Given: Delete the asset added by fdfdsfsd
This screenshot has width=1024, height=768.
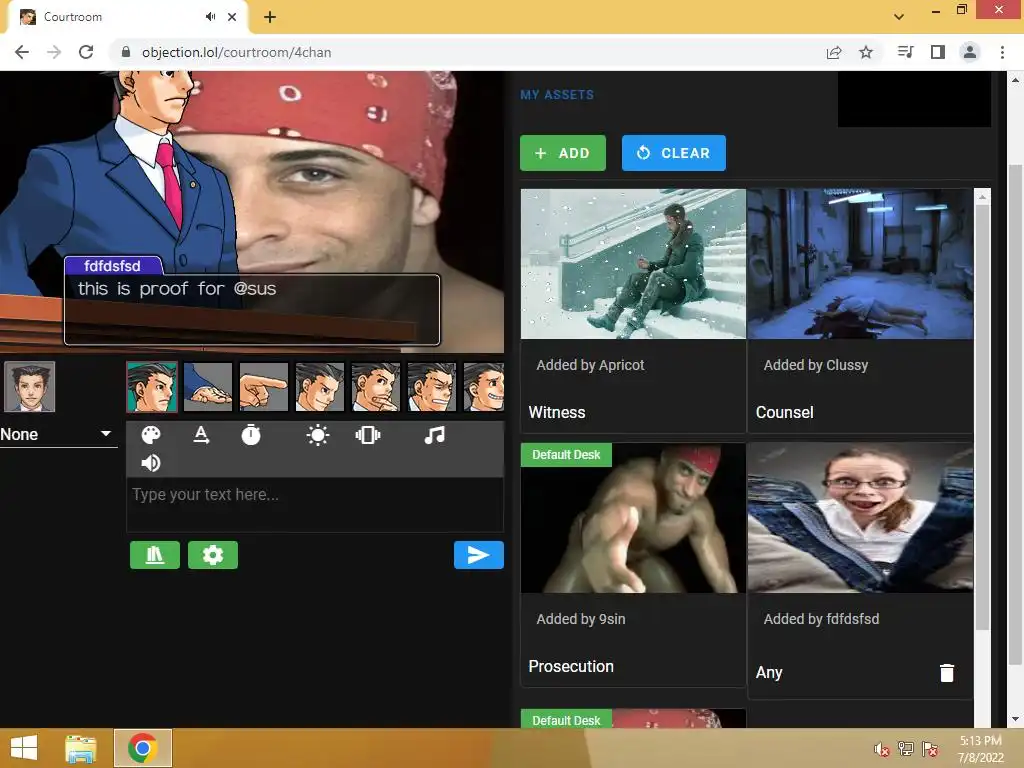Looking at the screenshot, I should click(946, 673).
